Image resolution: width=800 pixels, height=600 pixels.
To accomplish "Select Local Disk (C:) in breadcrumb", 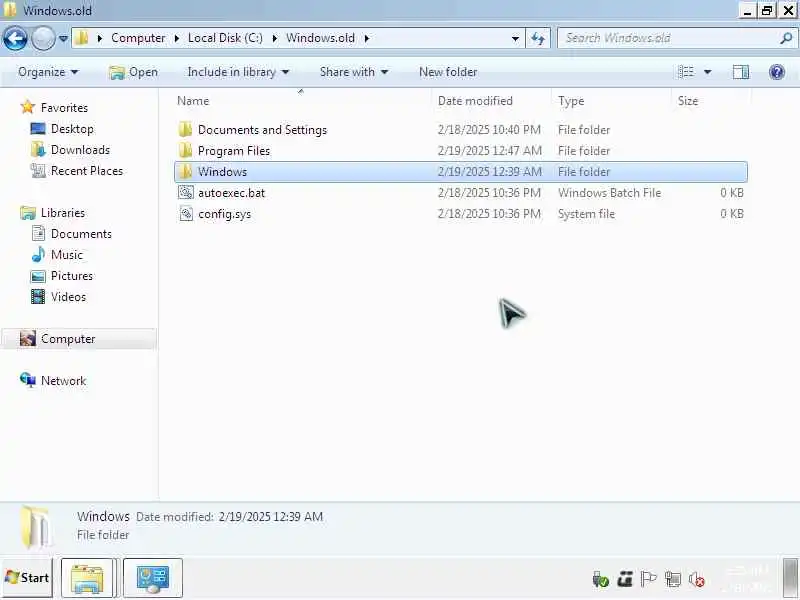I will click(225, 38).
